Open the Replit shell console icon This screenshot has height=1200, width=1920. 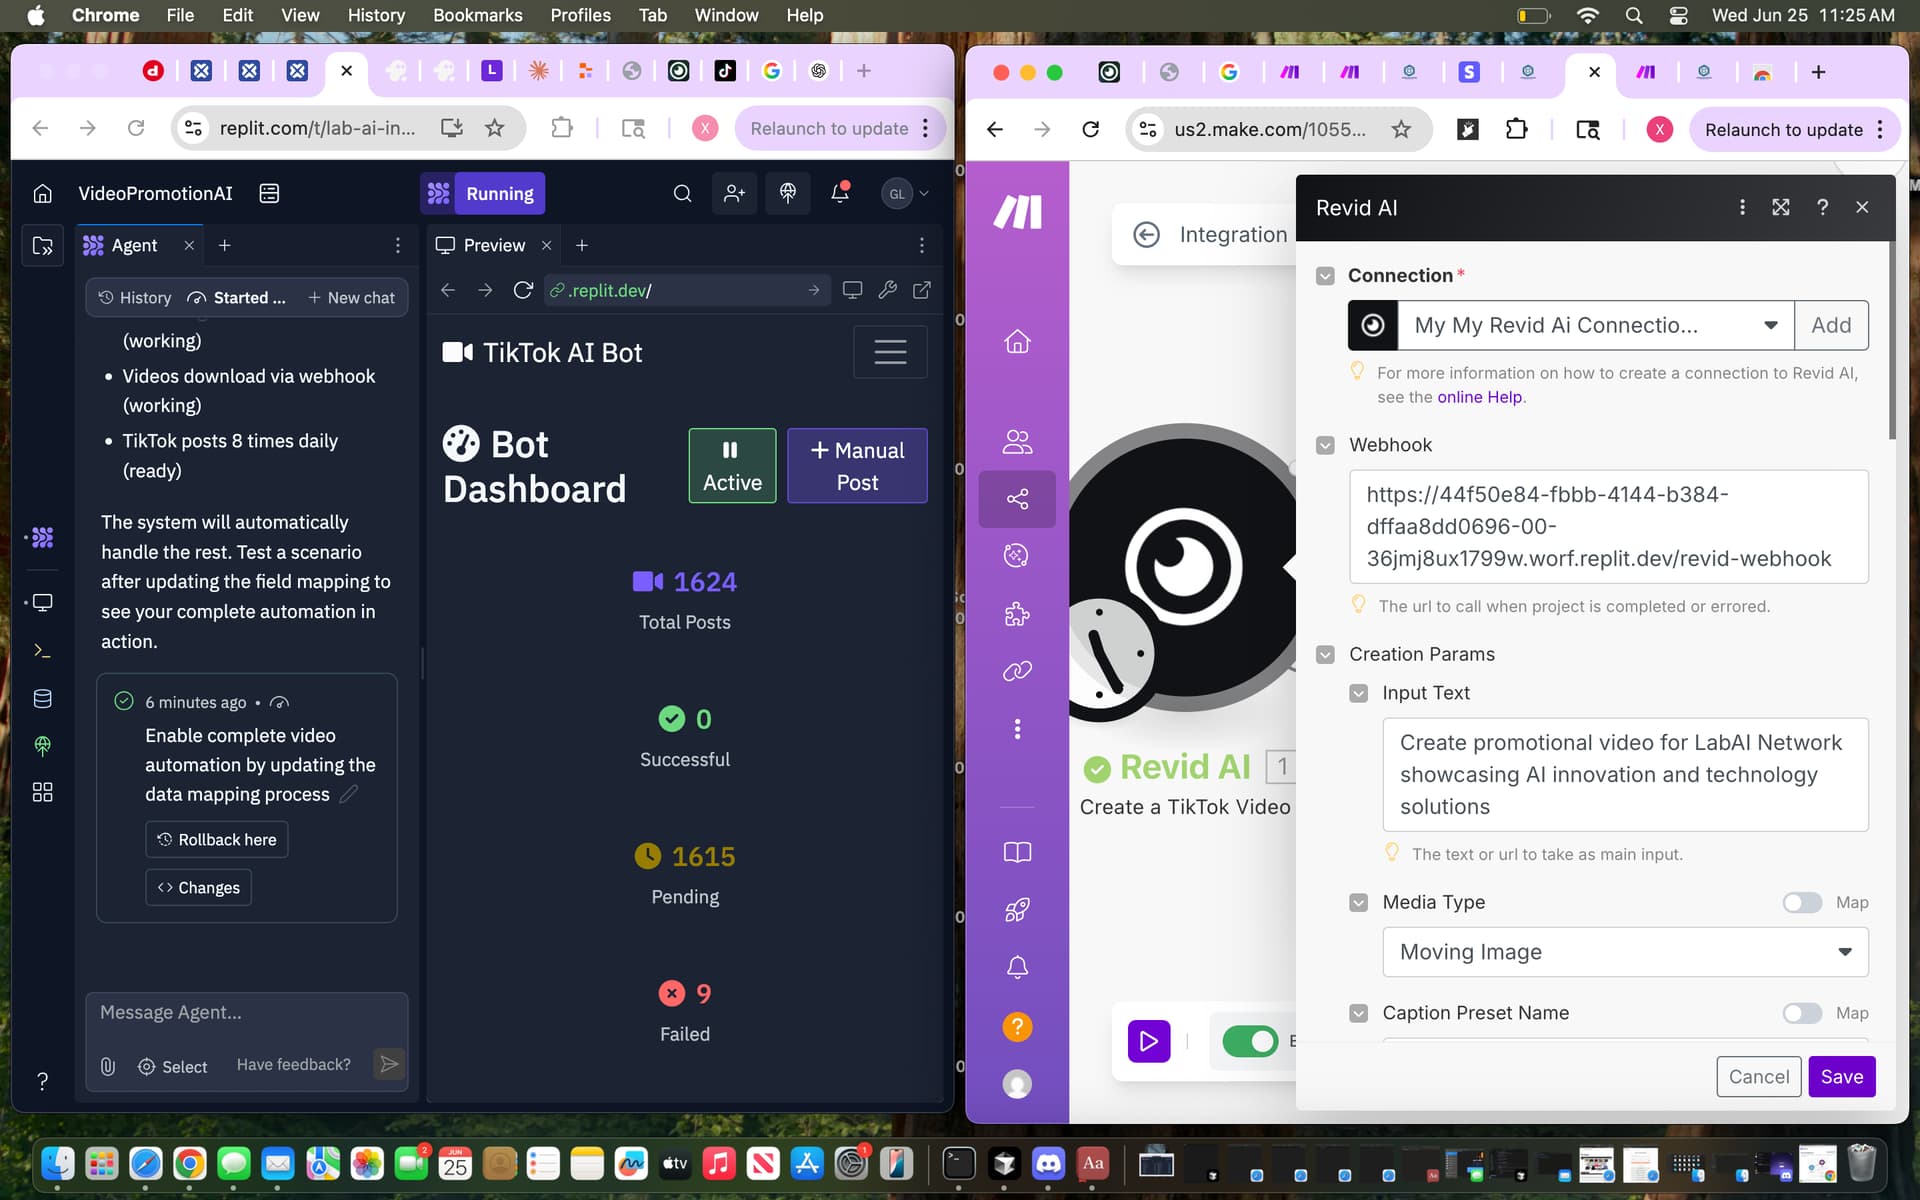pyautogui.click(x=42, y=650)
